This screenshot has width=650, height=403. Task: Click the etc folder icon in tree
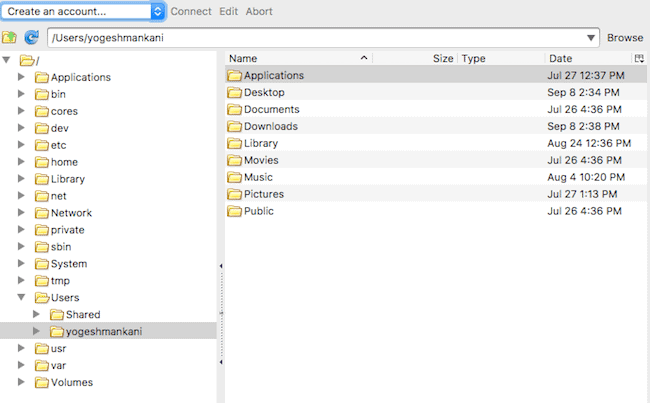(41, 146)
